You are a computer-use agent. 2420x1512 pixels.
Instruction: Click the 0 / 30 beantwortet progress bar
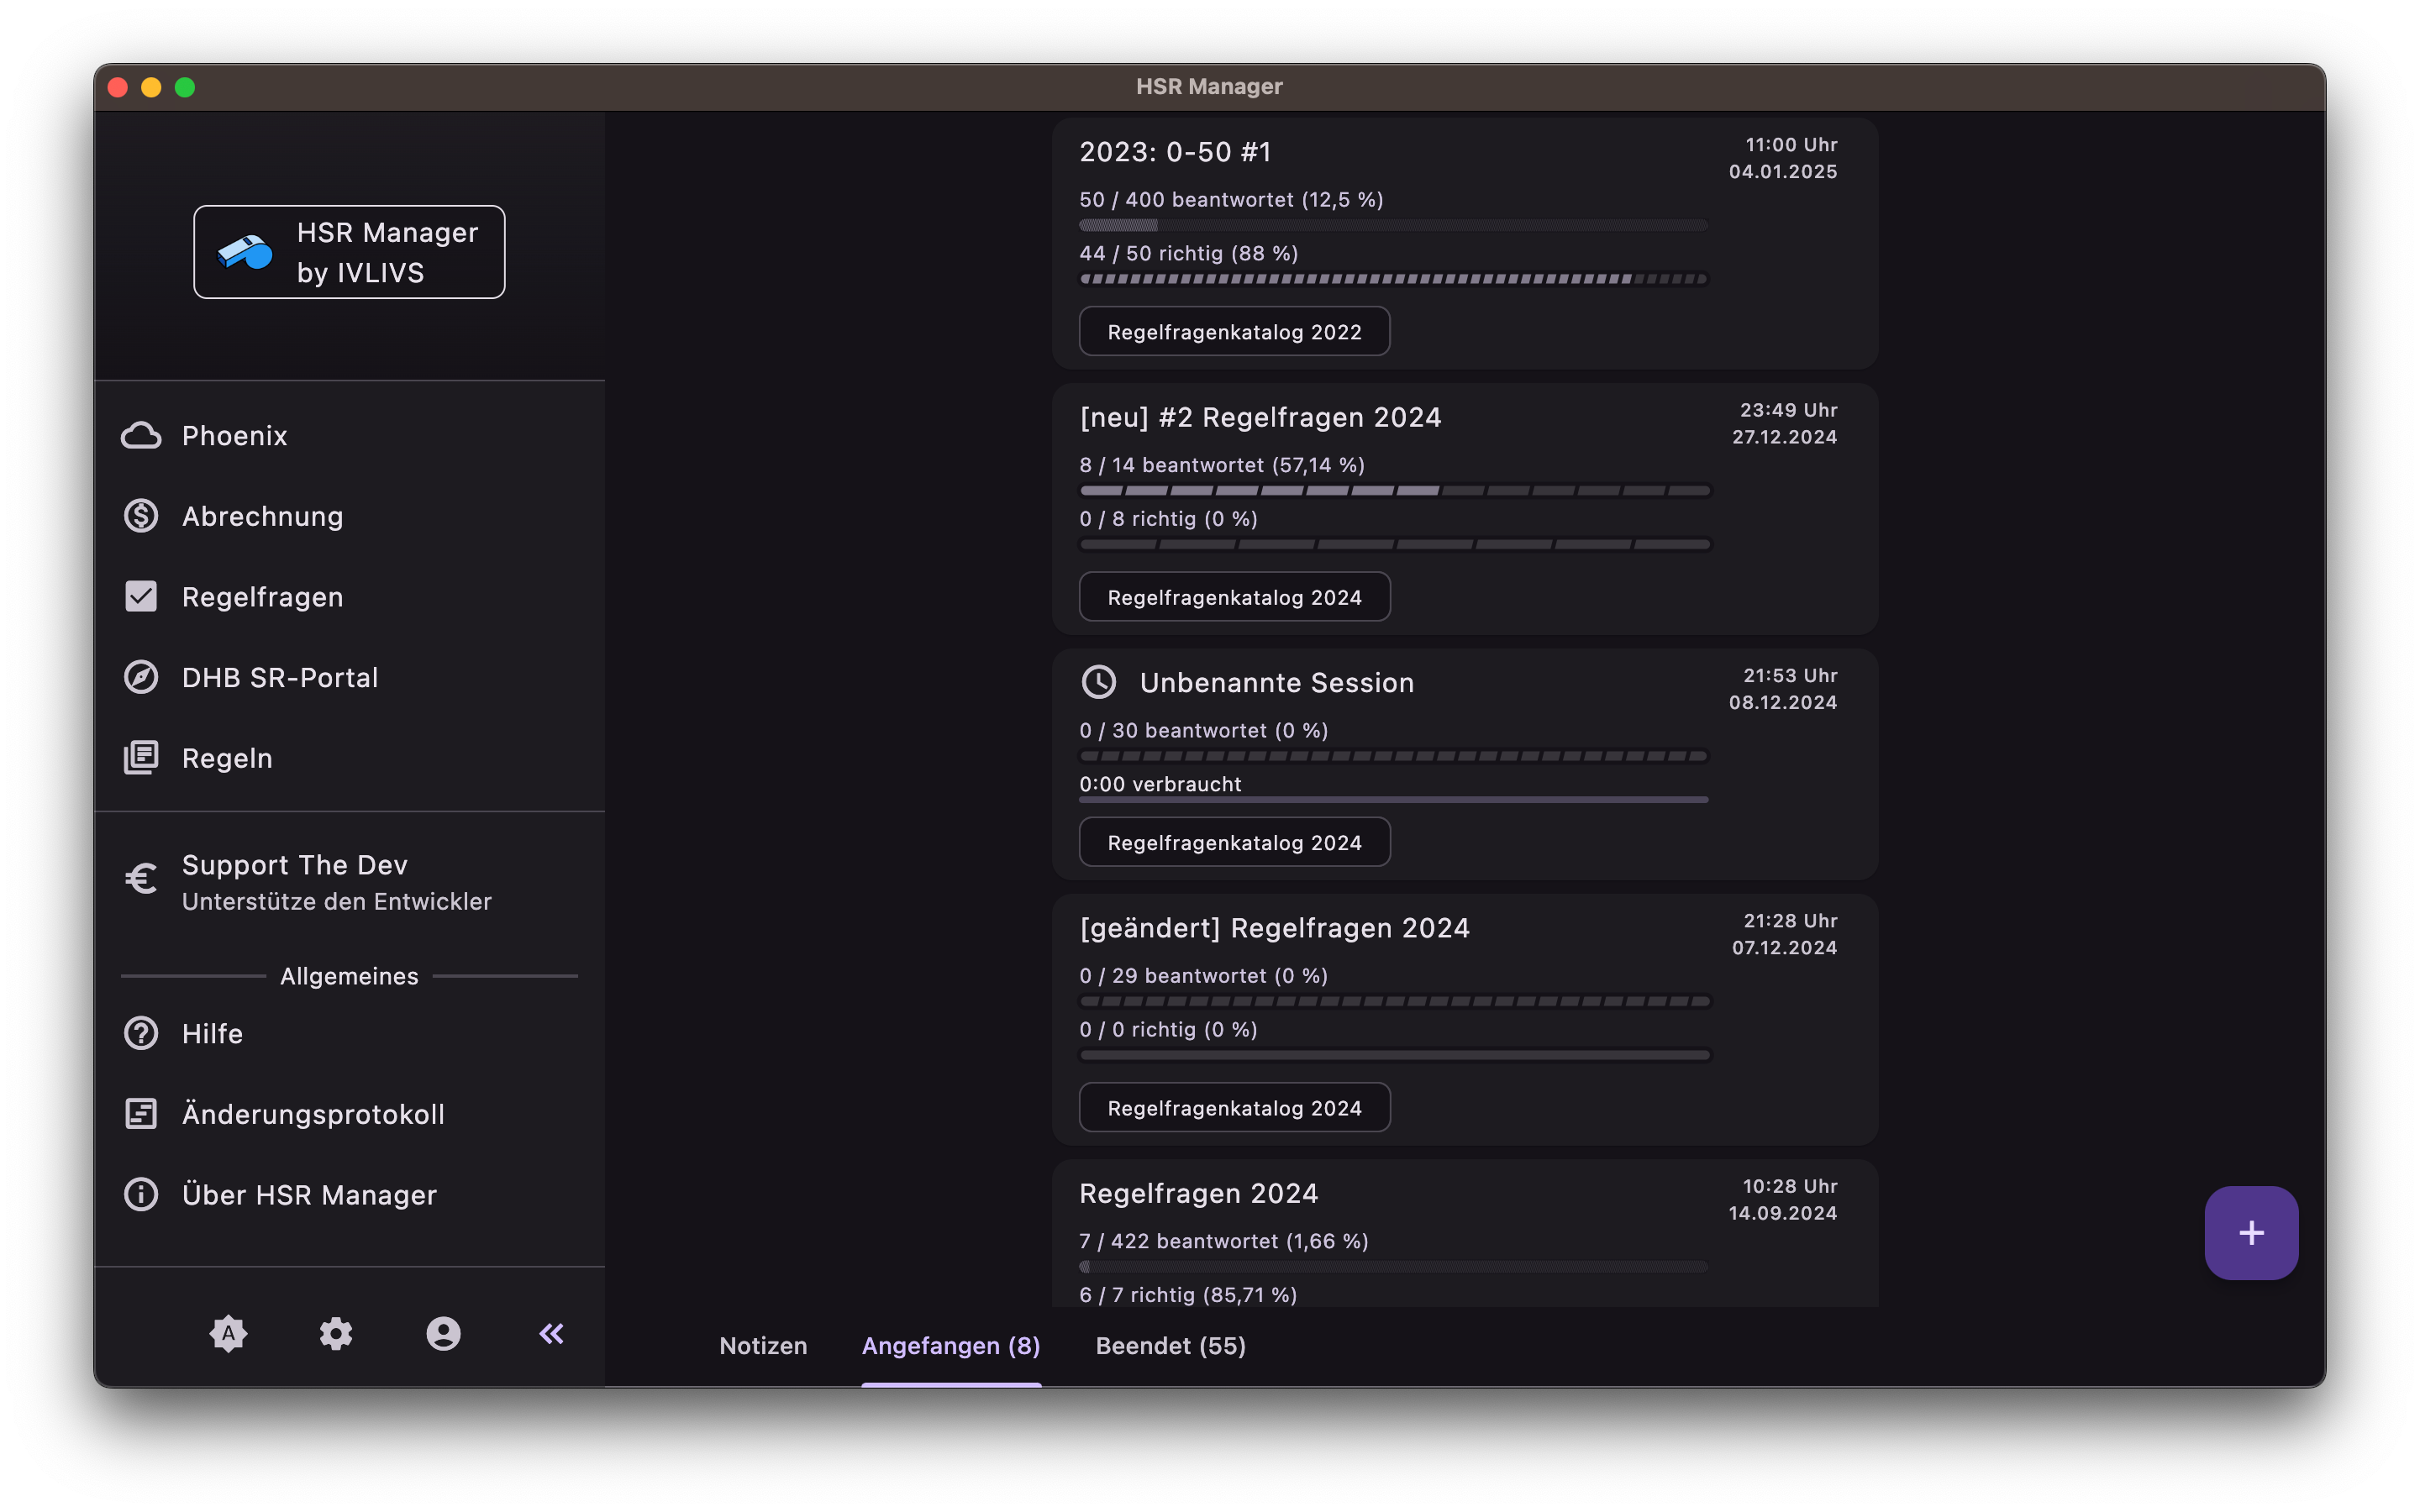pyautogui.click(x=1393, y=756)
